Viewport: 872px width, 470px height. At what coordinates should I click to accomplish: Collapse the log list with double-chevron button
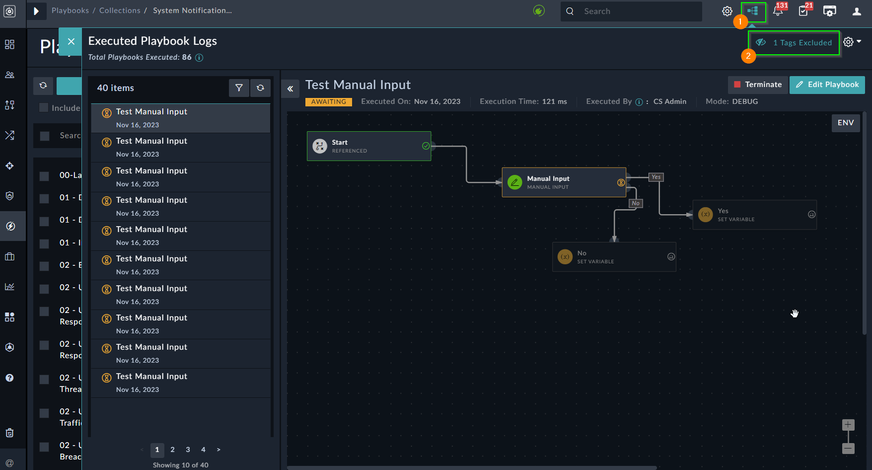(x=291, y=88)
